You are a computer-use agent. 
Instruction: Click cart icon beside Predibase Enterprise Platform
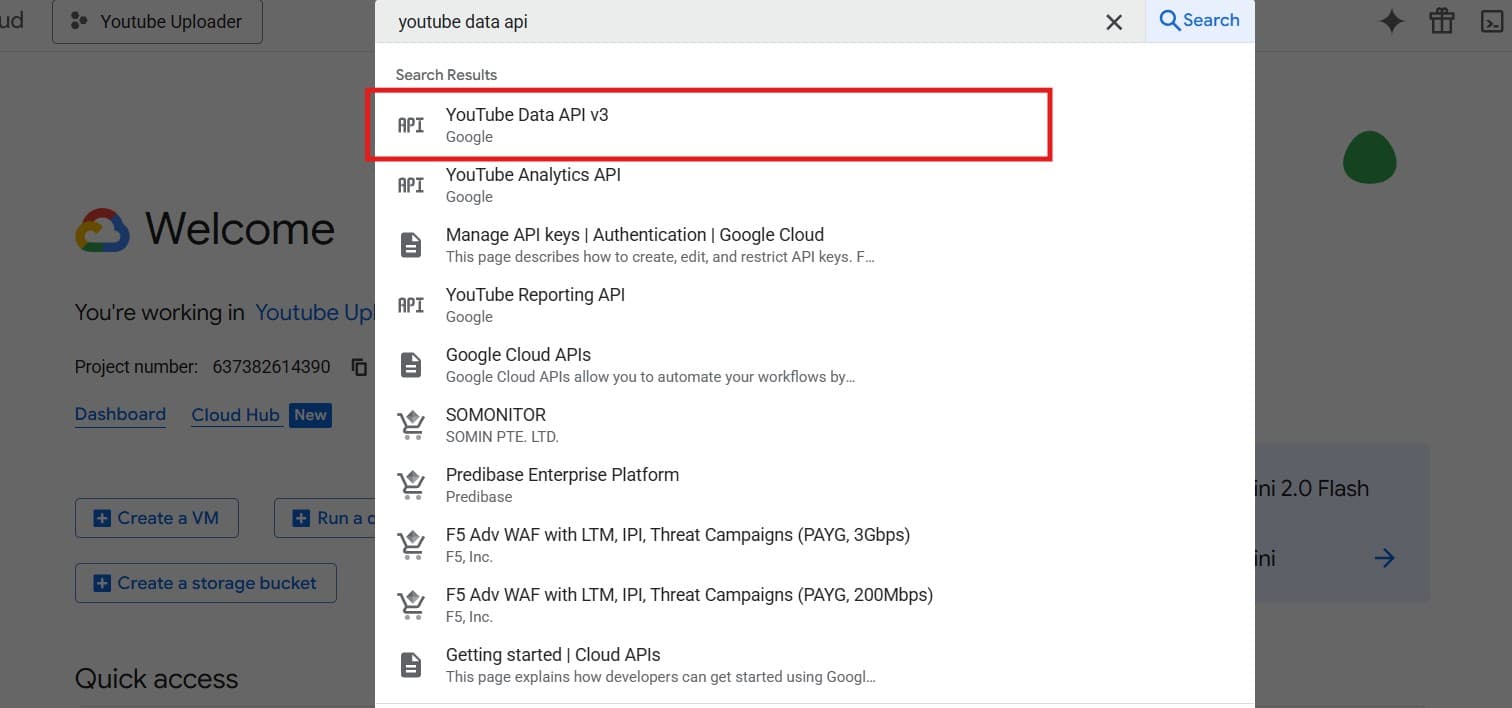[411, 485]
